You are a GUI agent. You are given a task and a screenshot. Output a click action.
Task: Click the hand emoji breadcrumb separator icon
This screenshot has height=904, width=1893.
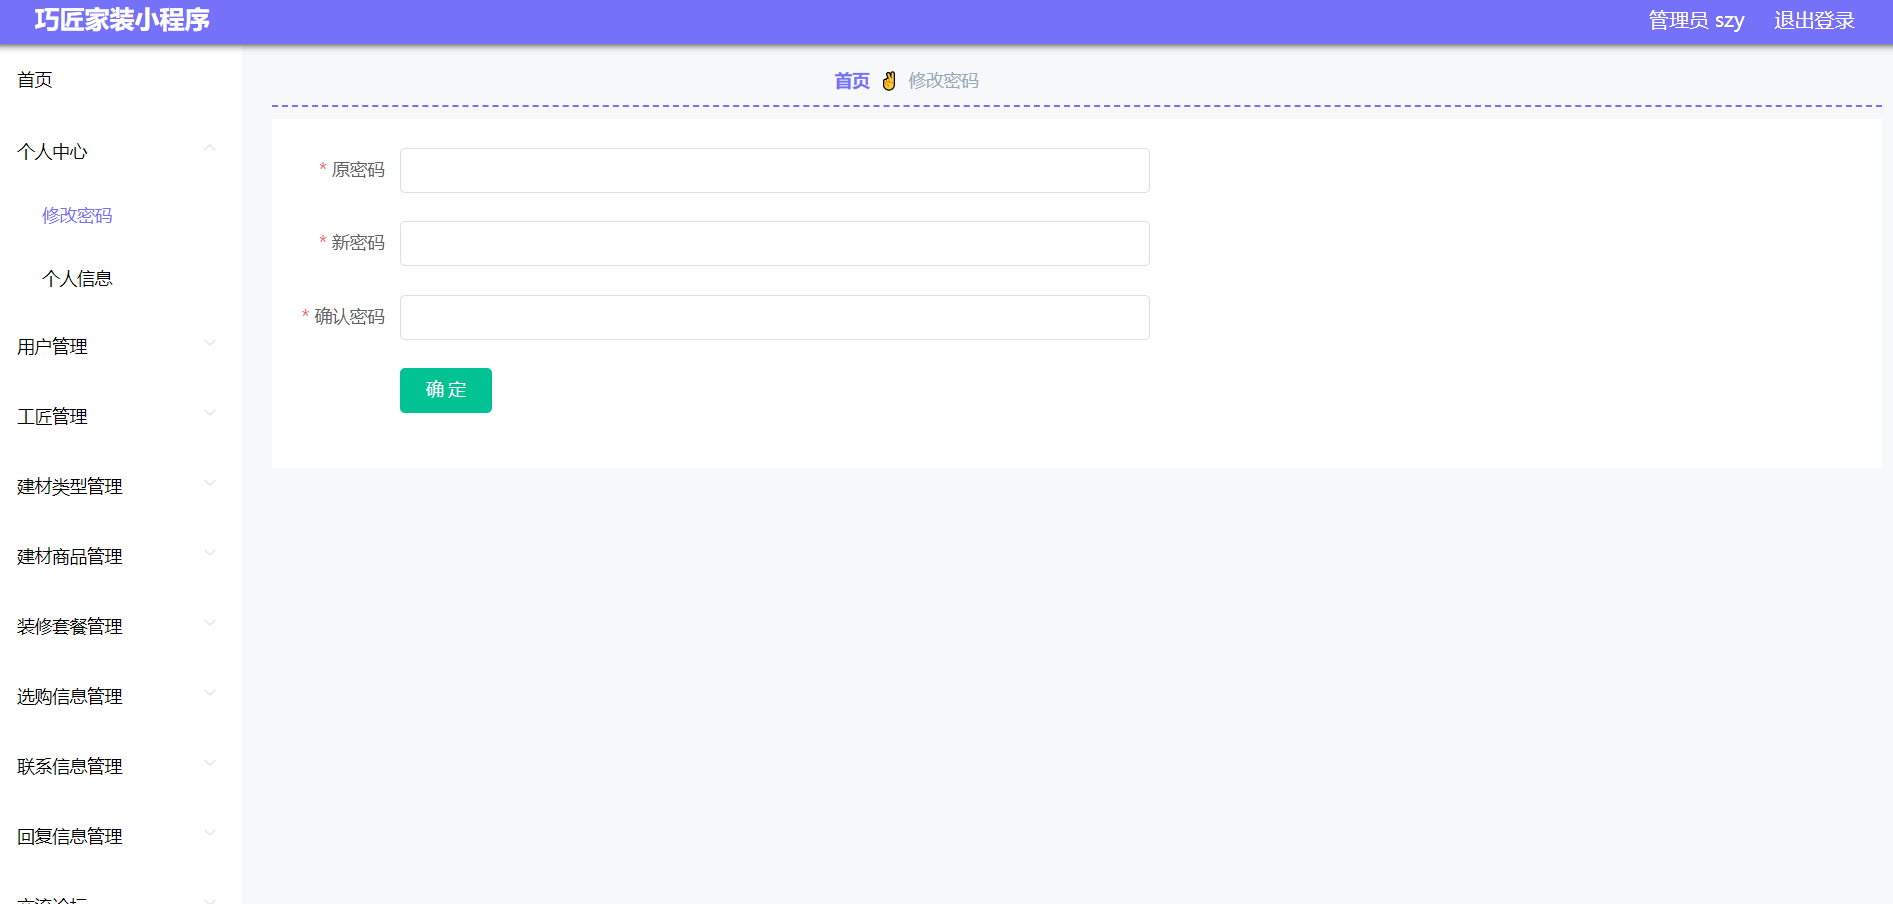point(889,81)
